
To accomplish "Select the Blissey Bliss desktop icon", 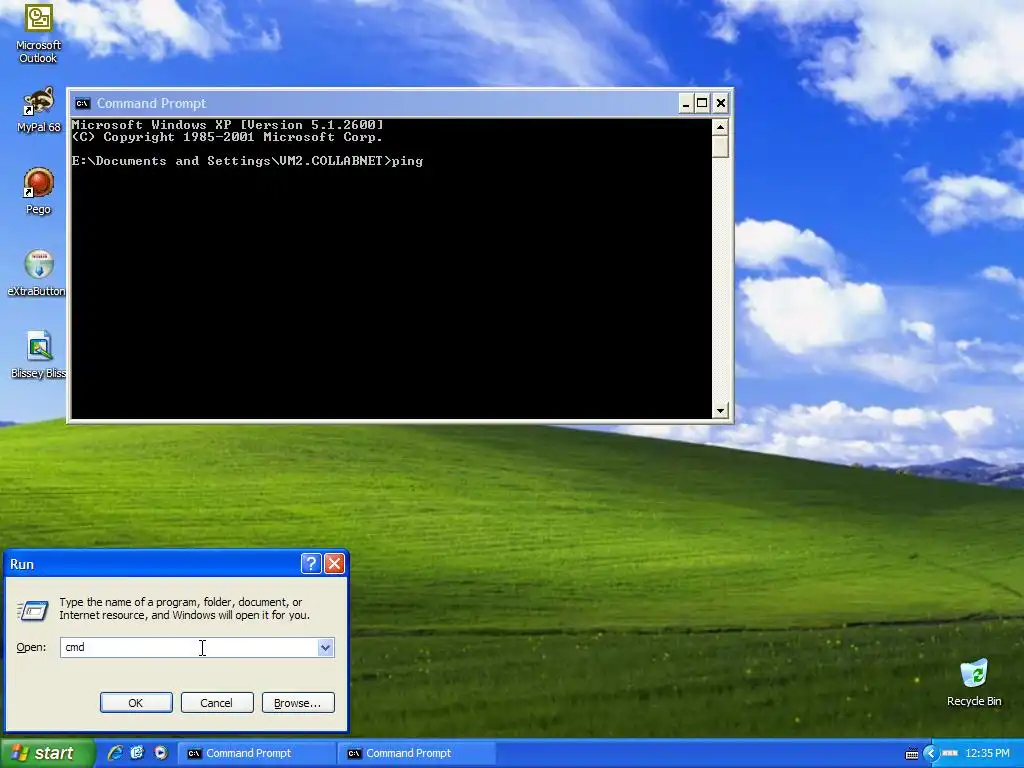I will pos(39,355).
